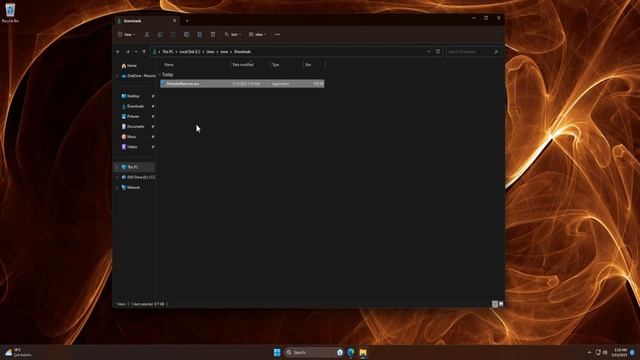
Task: Select Users in the address breadcrumb
Action: tap(210, 52)
